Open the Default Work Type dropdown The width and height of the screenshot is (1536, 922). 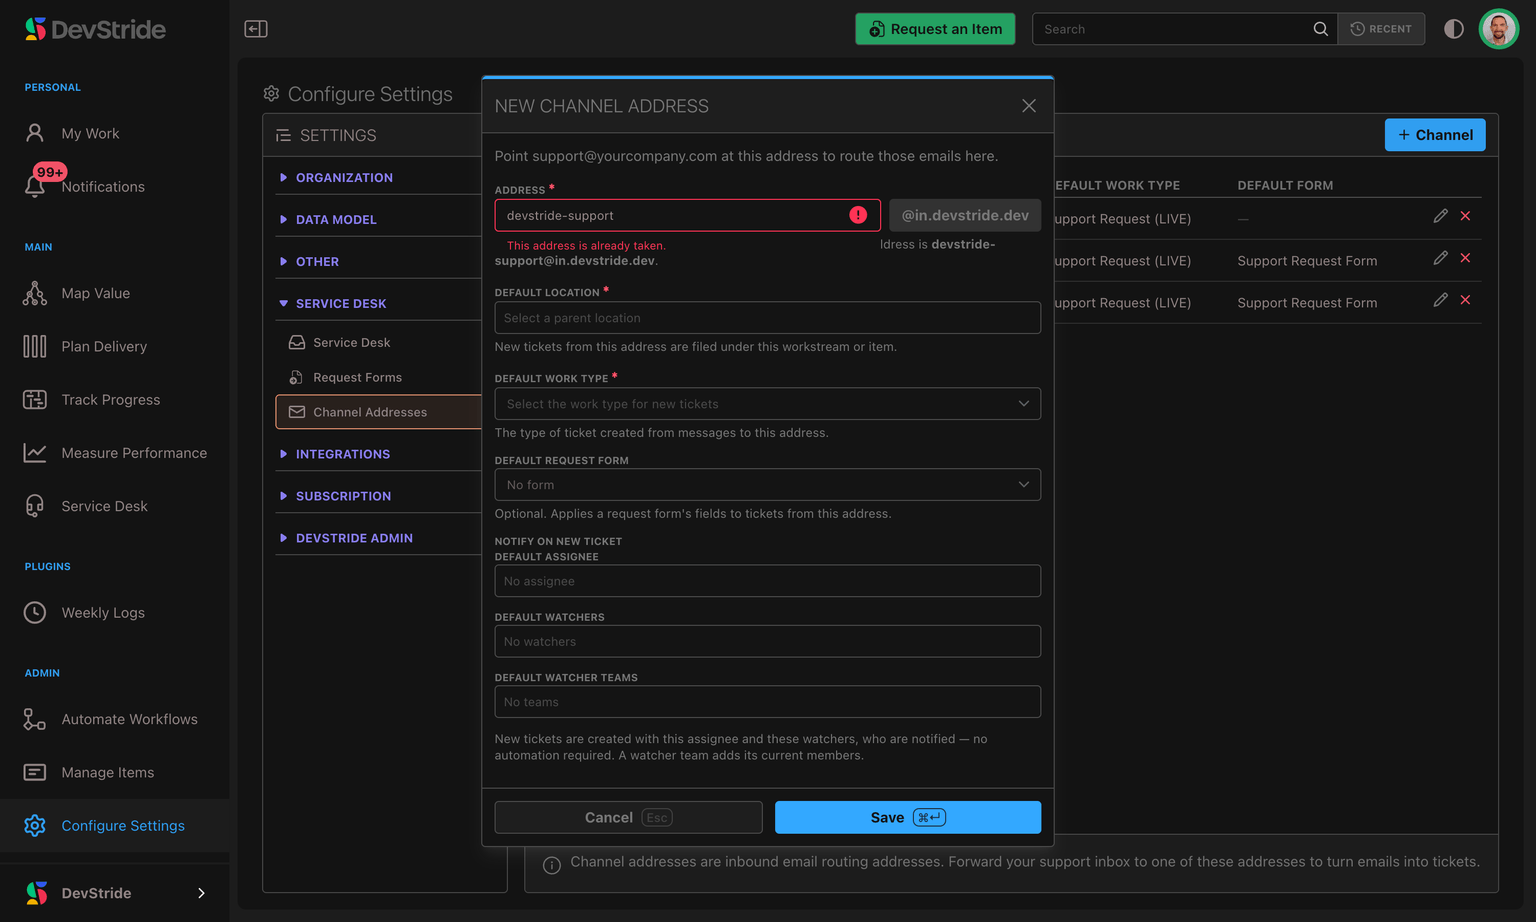[x=767, y=404]
